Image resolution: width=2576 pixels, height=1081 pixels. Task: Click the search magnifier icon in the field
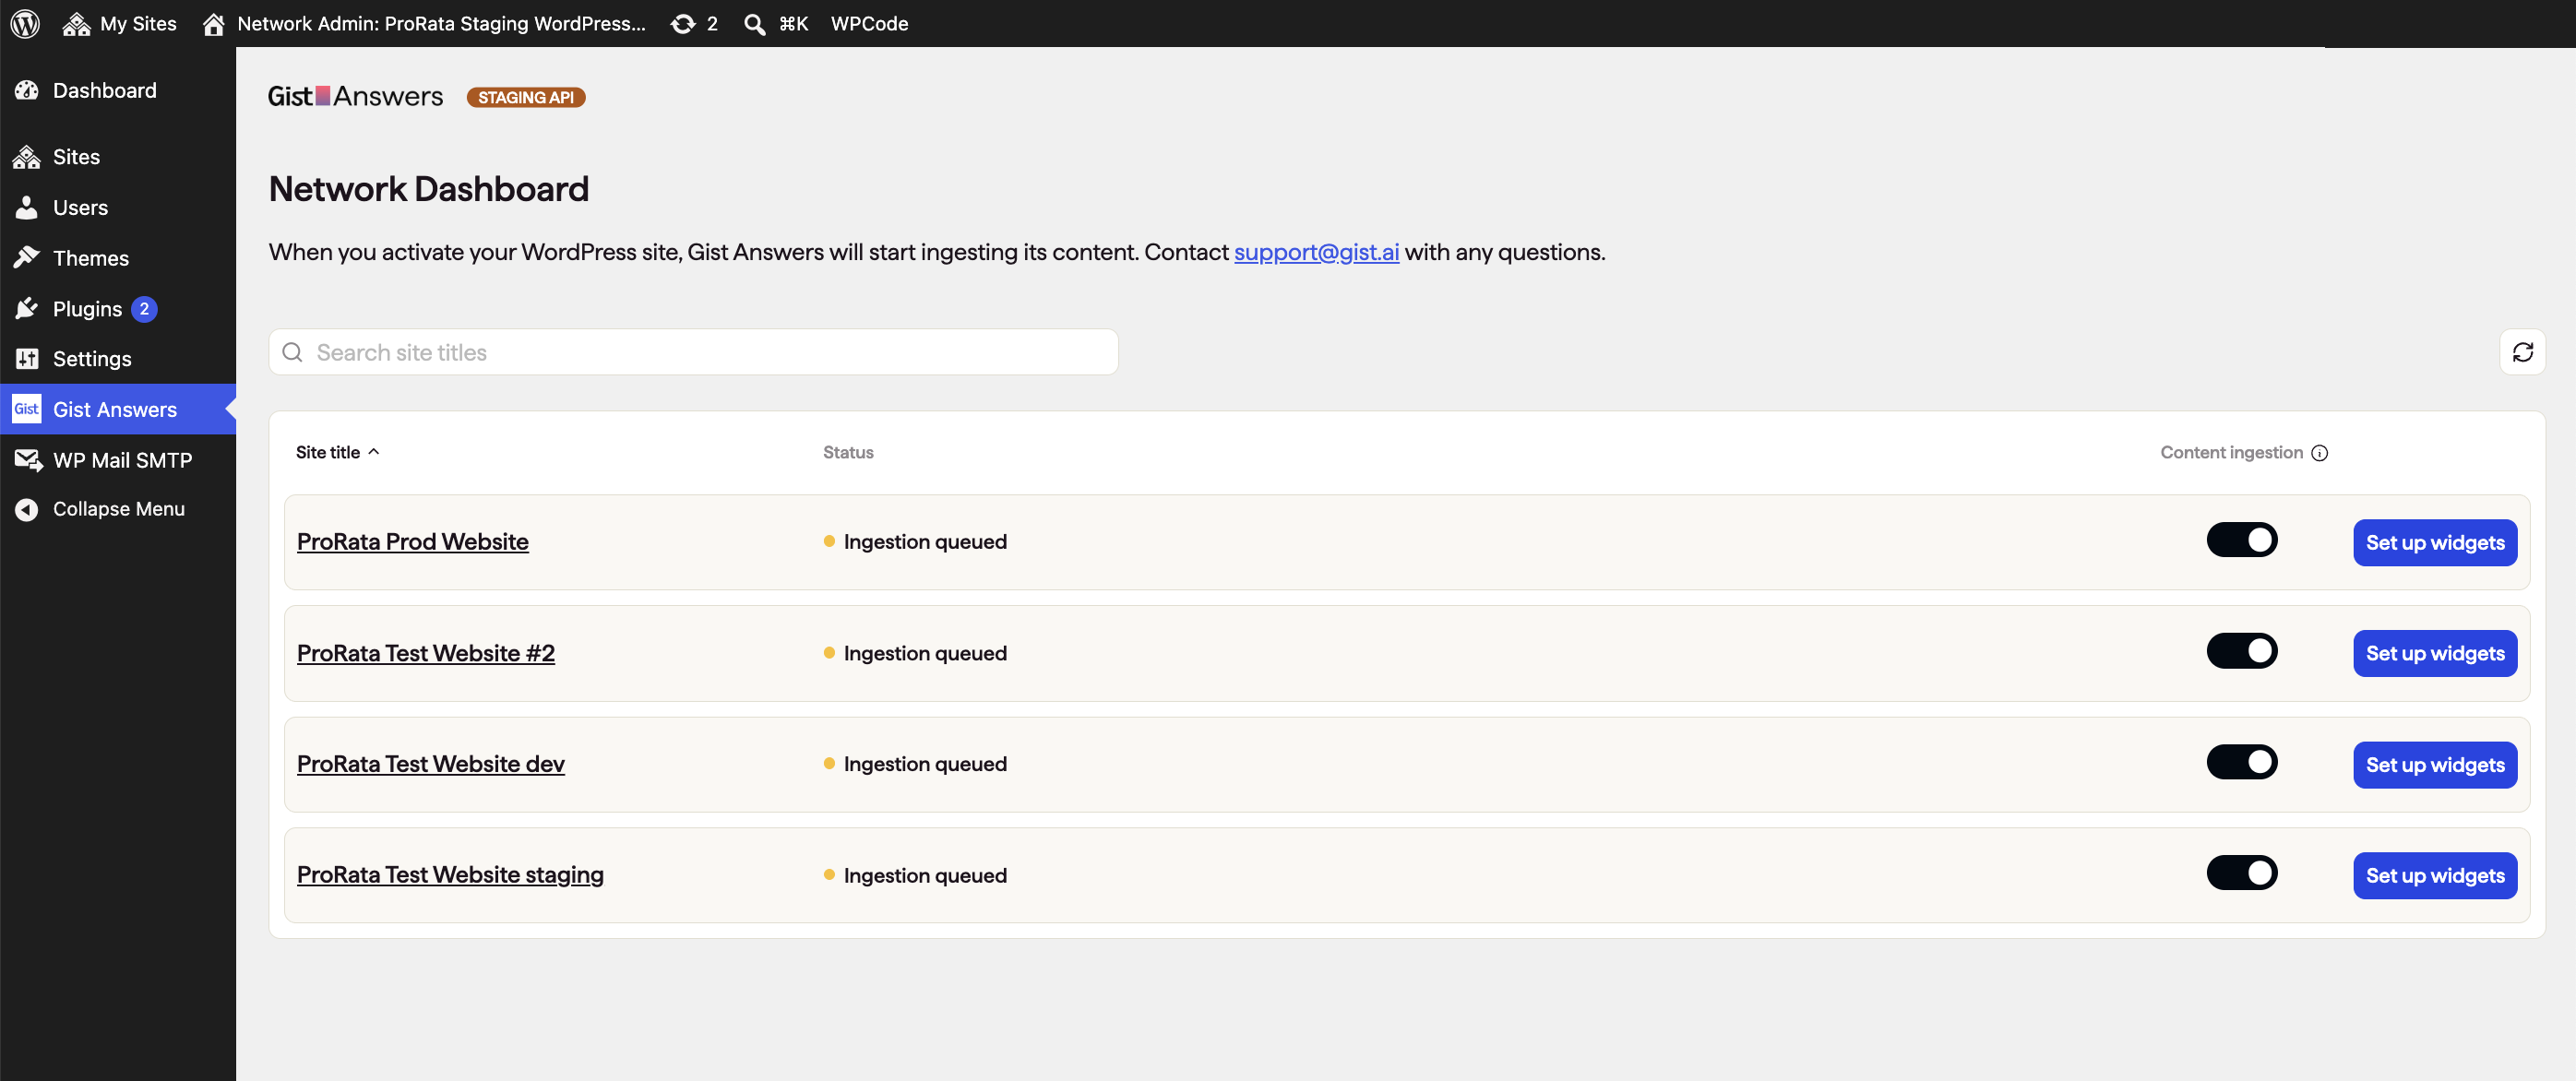click(292, 352)
